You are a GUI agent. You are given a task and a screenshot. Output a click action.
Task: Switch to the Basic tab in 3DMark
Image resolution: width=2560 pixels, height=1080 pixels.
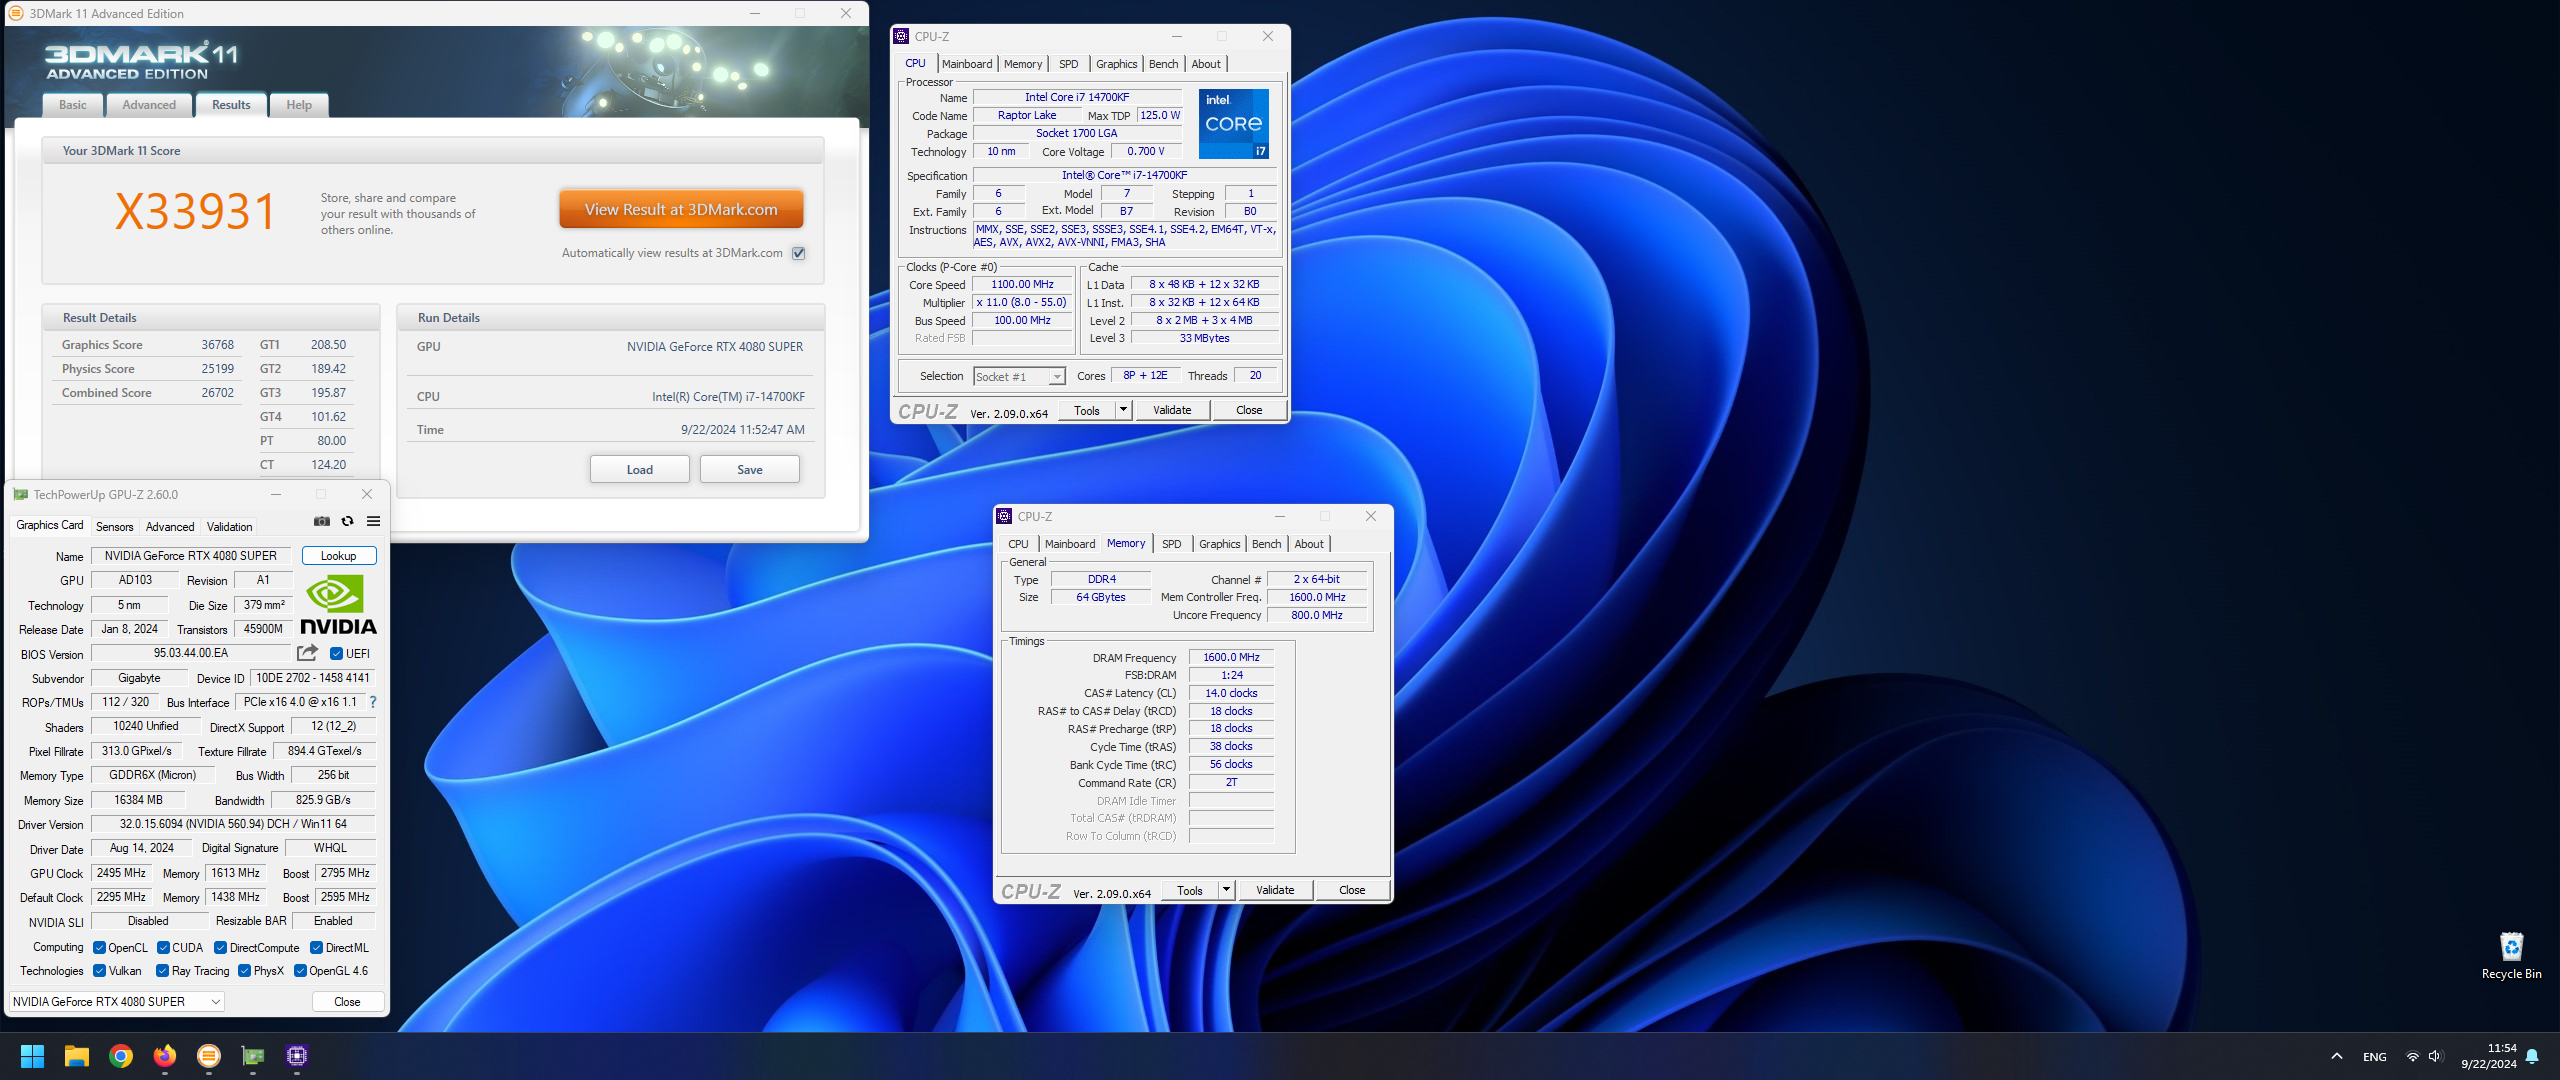tap(73, 105)
